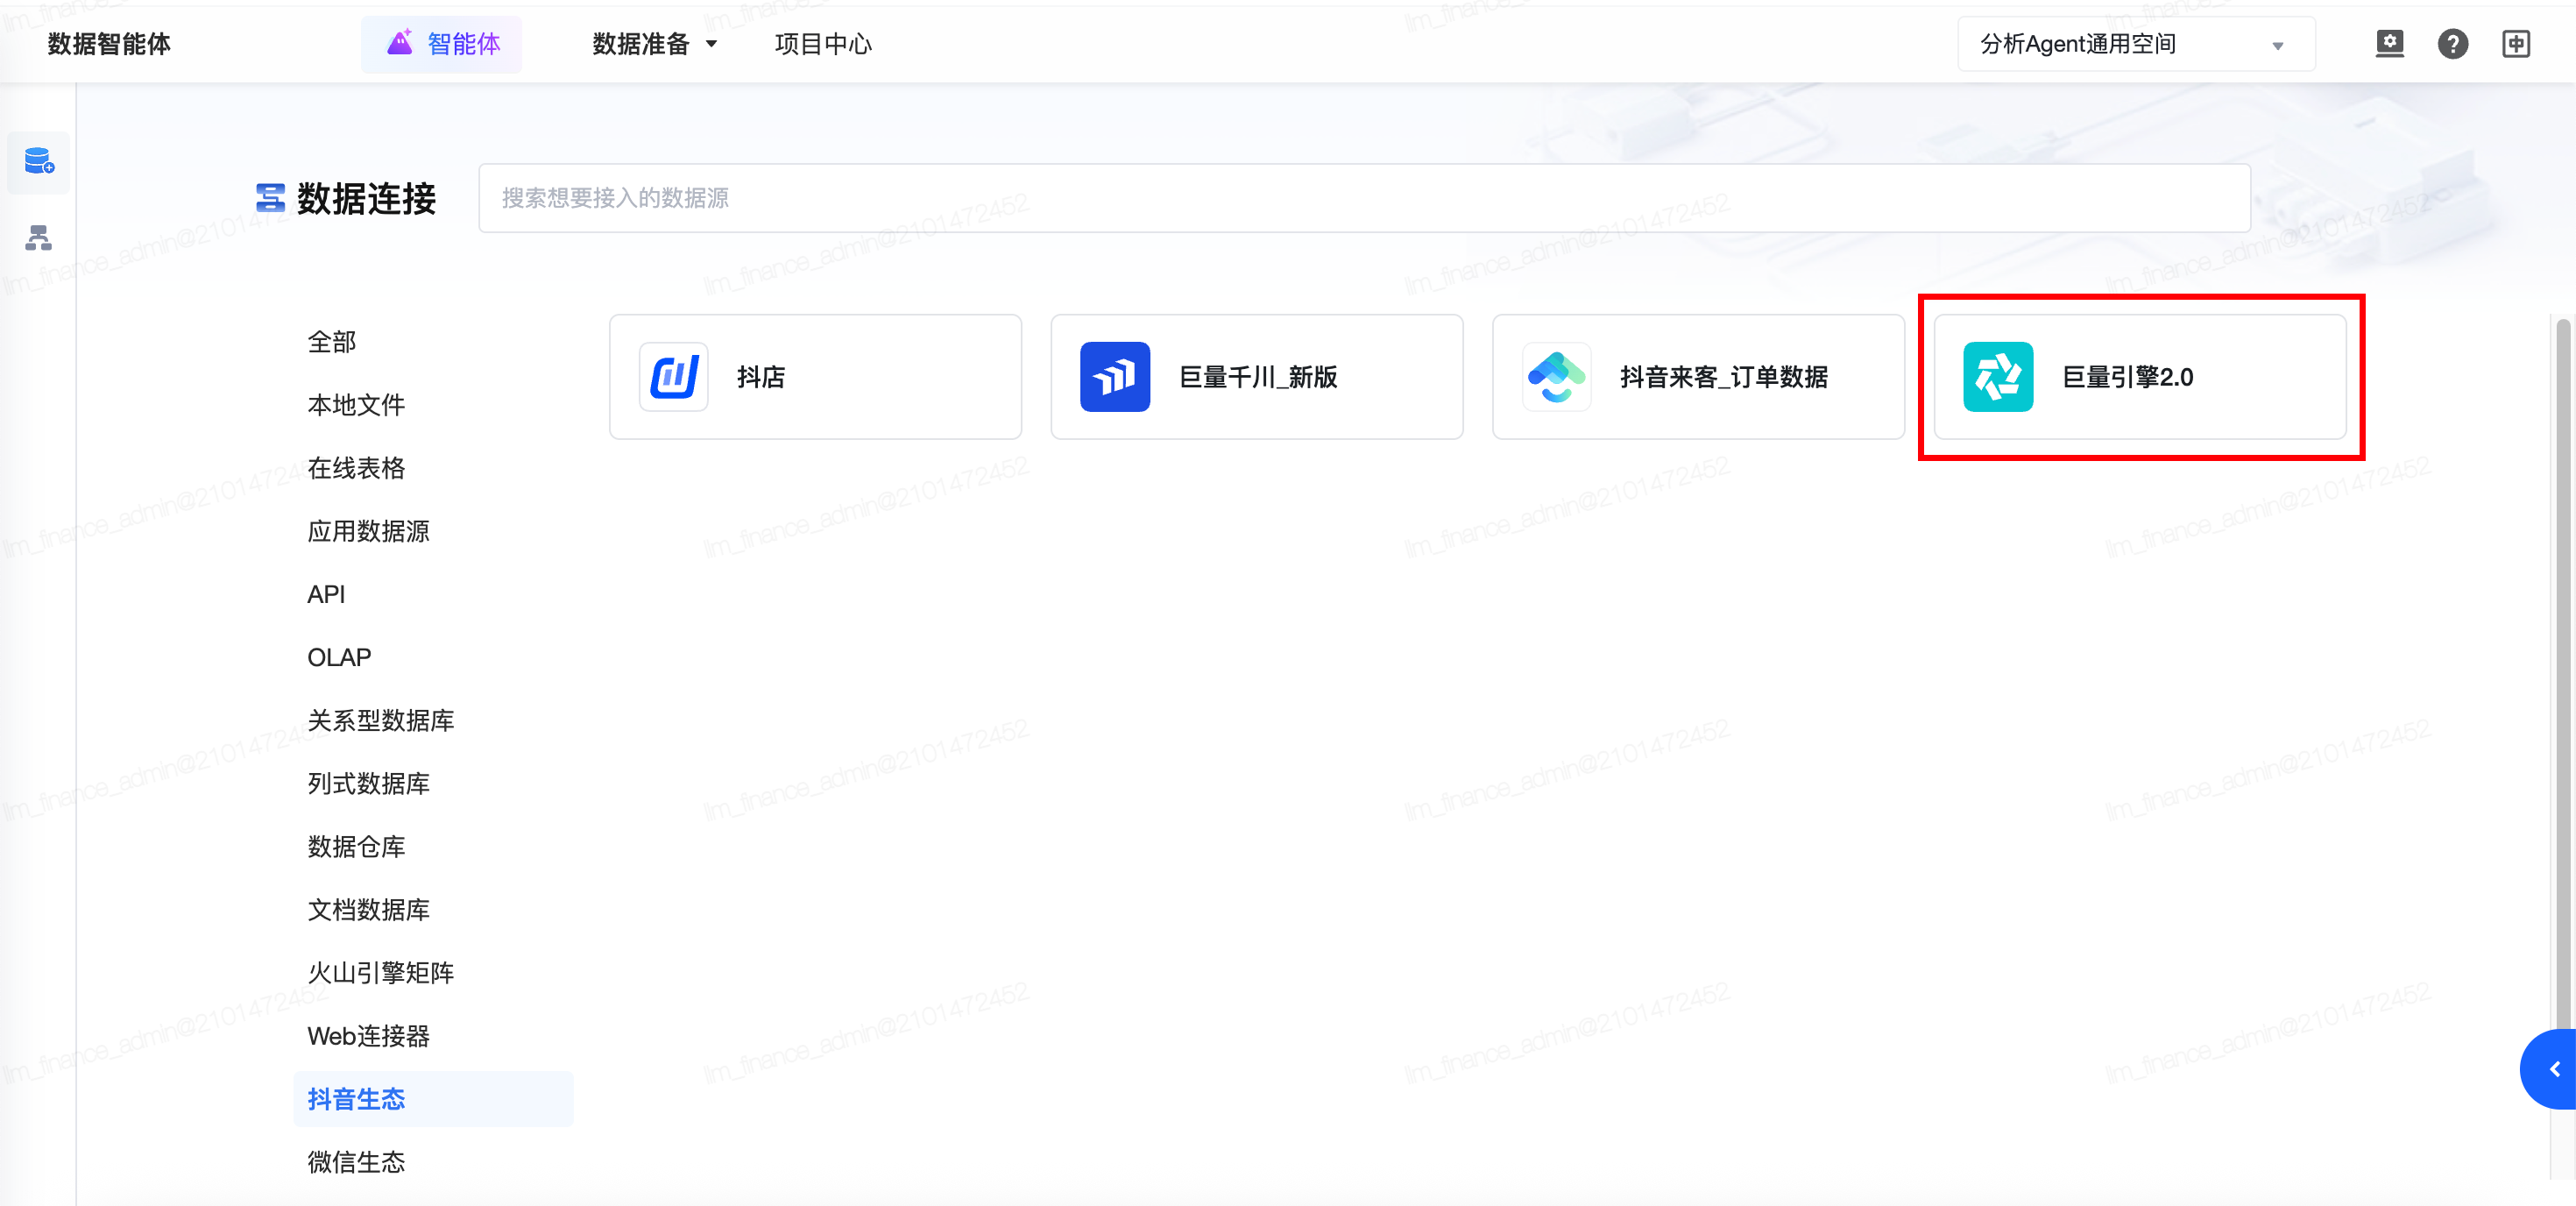Select the 本地文件 category
2576x1206 pixels.
(x=356, y=405)
